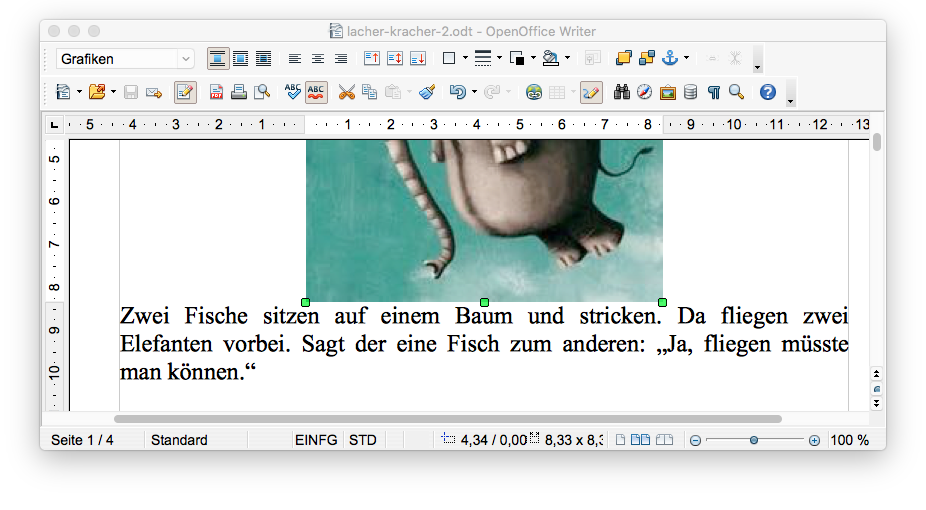Toggle wrap off for the graphic
The height and width of the screenshot is (510, 926).
(x=217, y=58)
